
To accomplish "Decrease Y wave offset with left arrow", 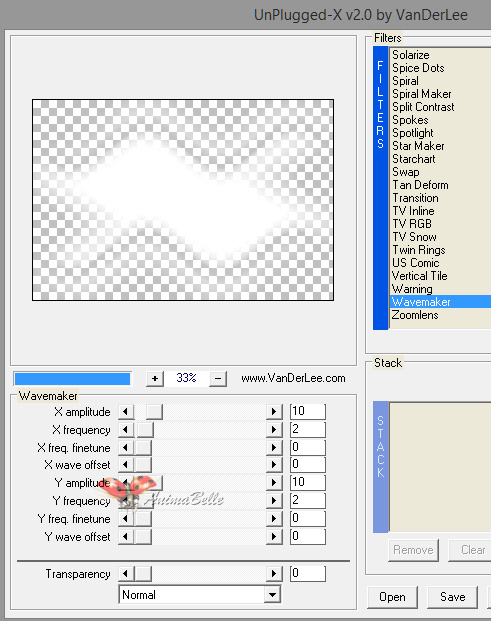I will pos(126,537).
